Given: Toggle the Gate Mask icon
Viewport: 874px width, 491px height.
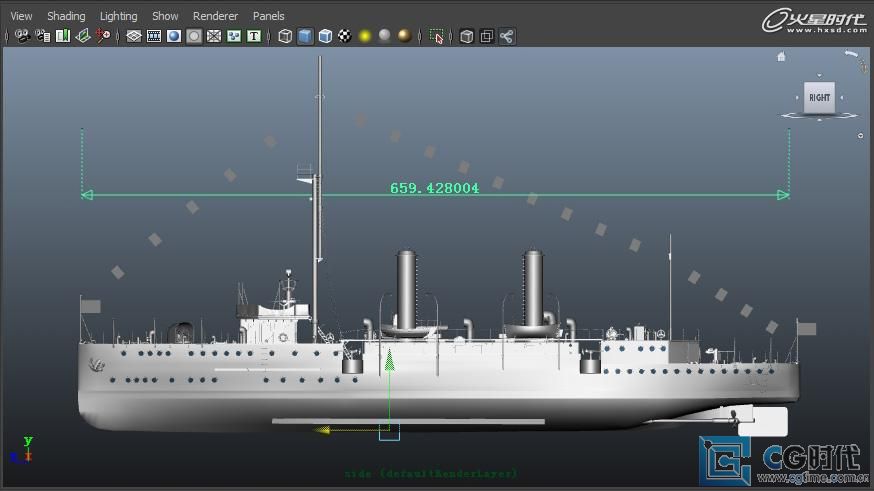Looking at the screenshot, I should point(194,36).
